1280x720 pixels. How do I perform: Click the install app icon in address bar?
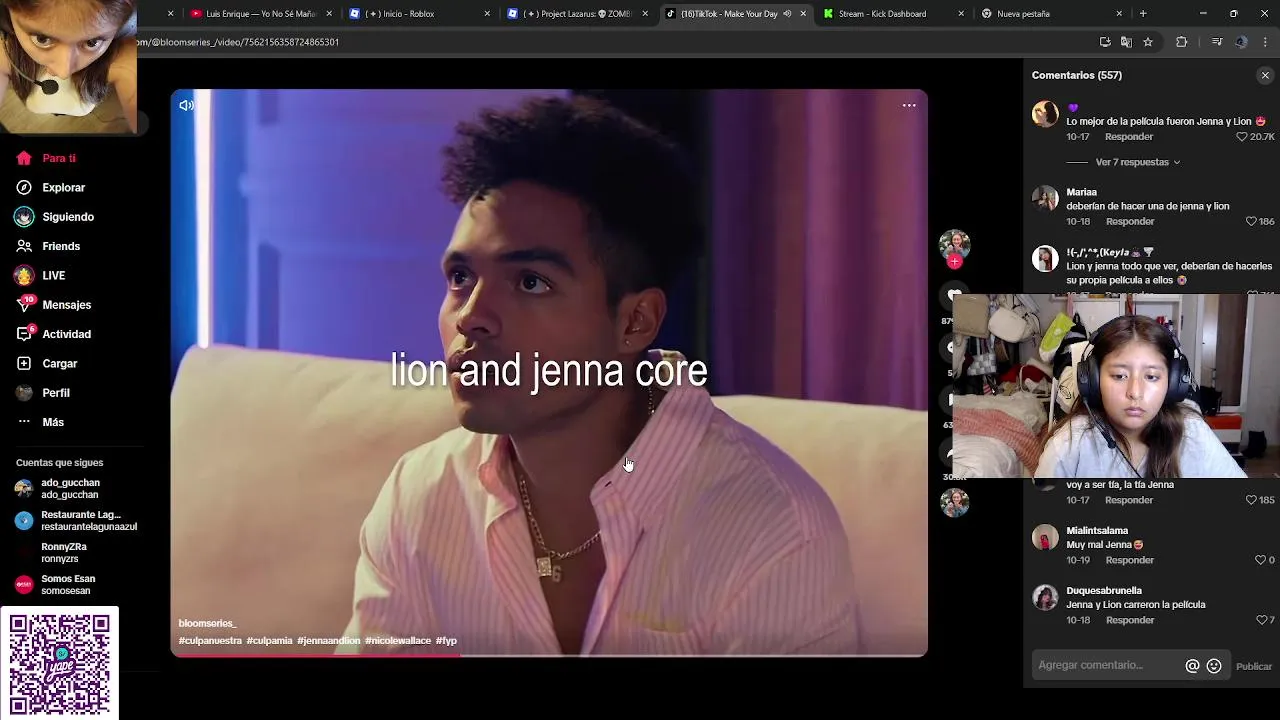click(x=1105, y=42)
